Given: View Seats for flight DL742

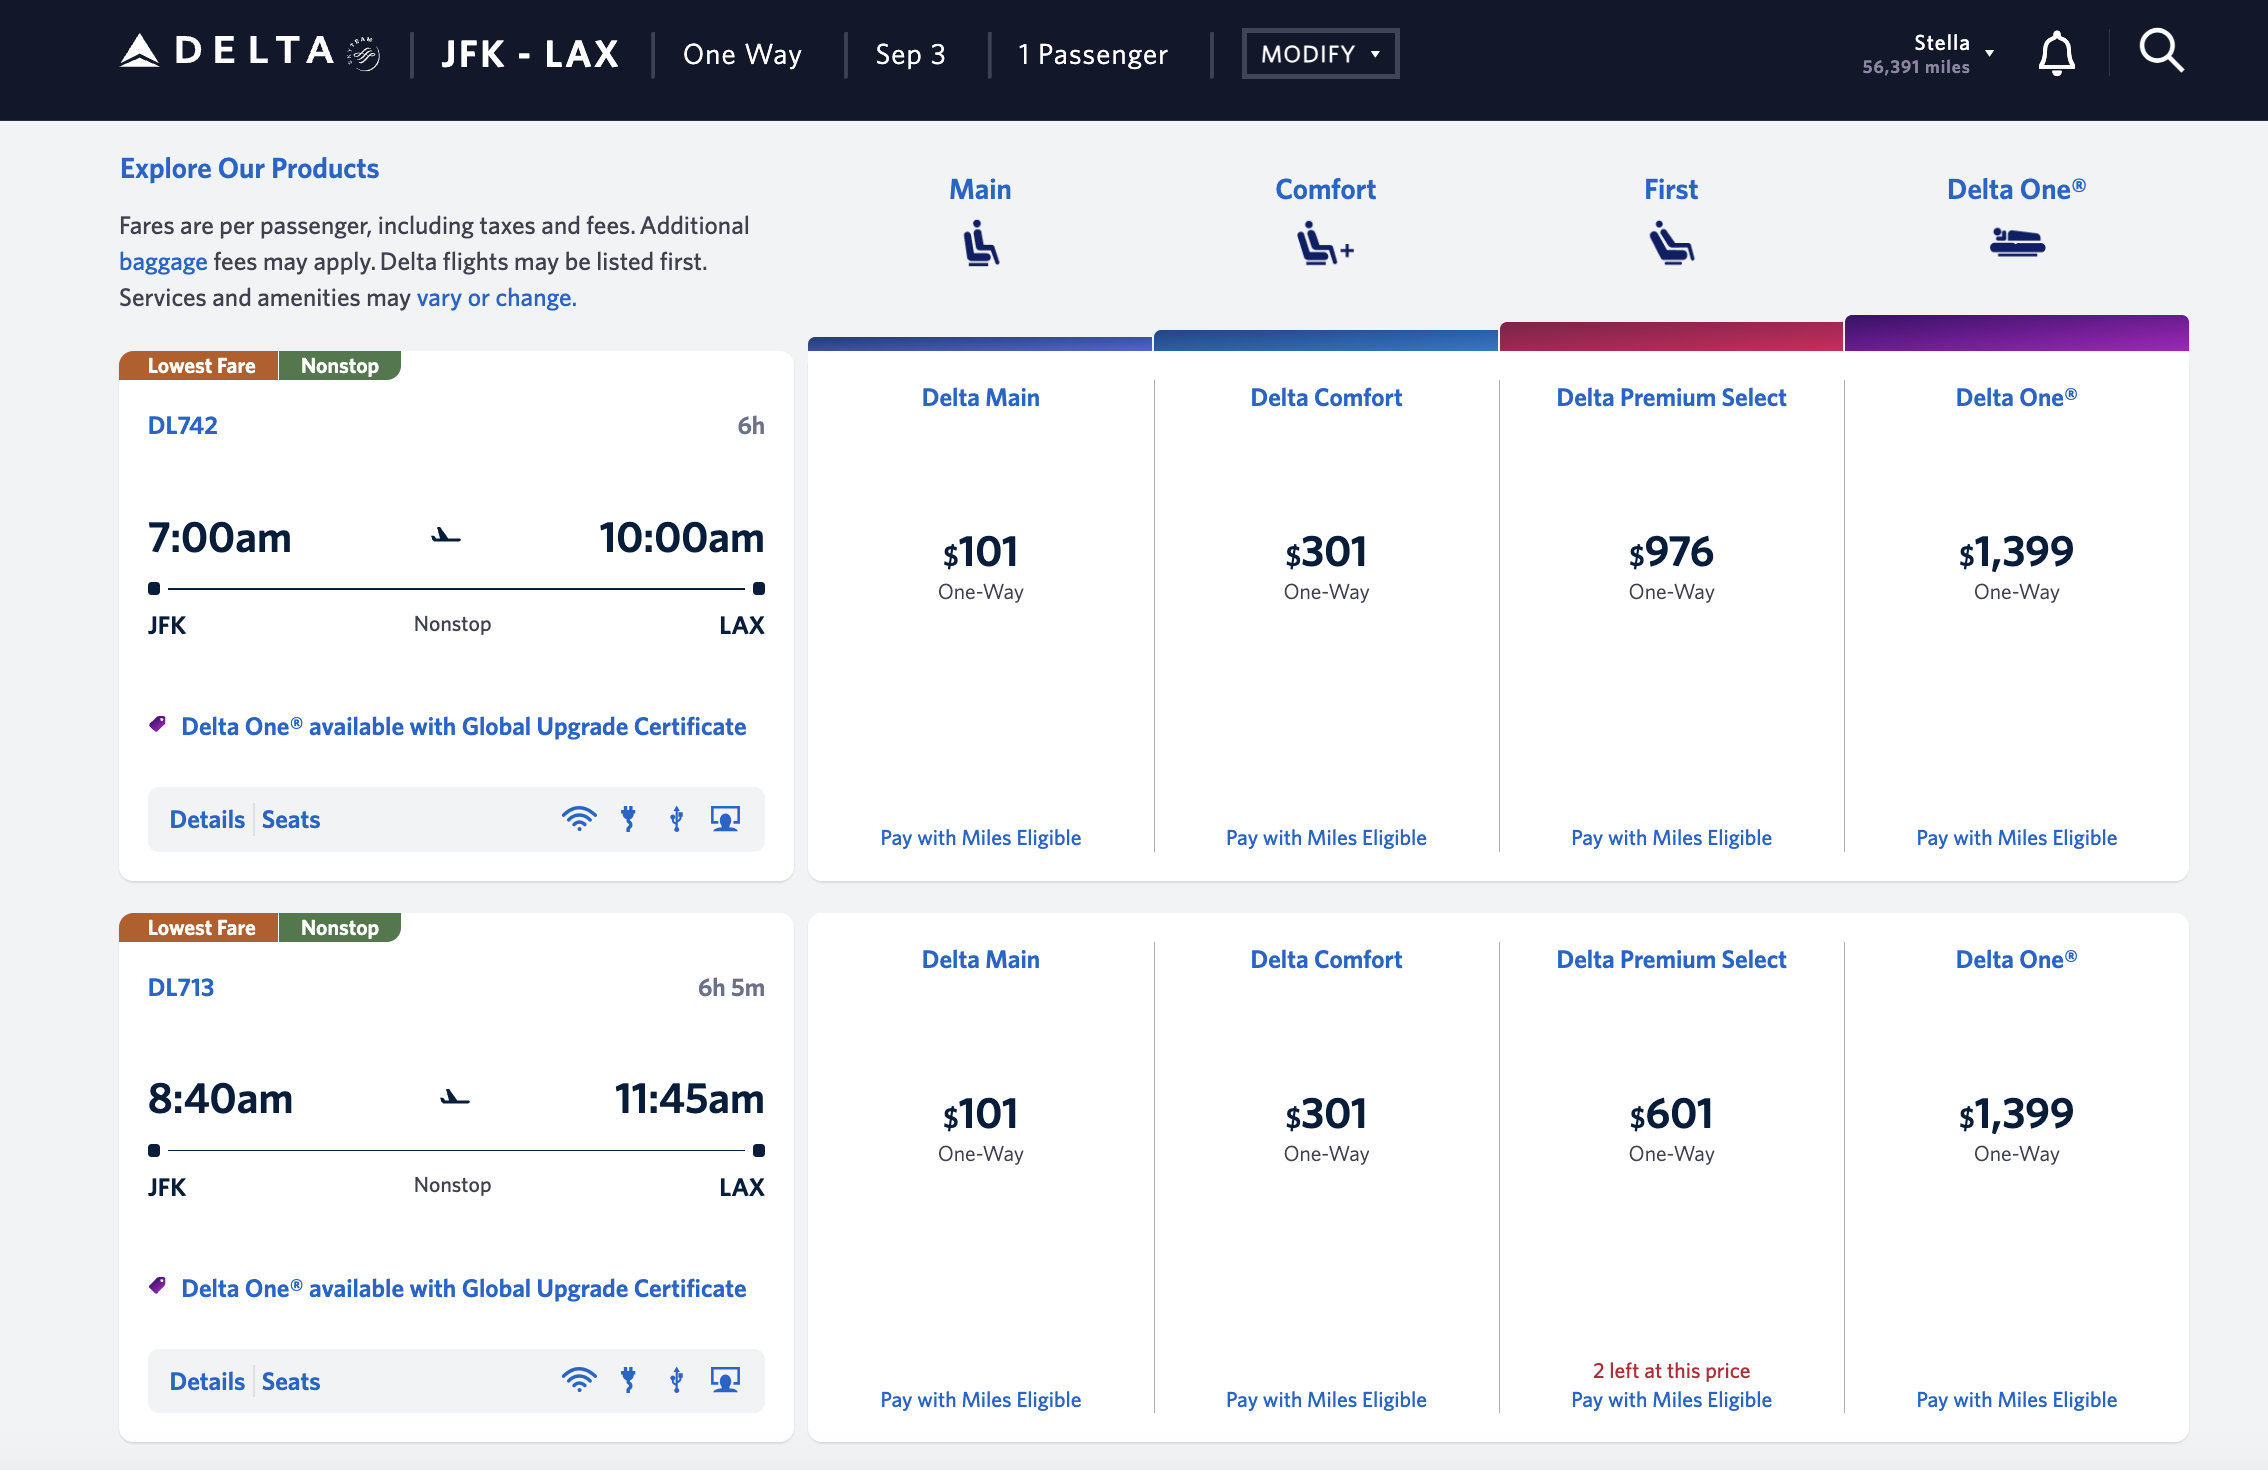Looking at the screenshot, I should (x=291, y=820).
